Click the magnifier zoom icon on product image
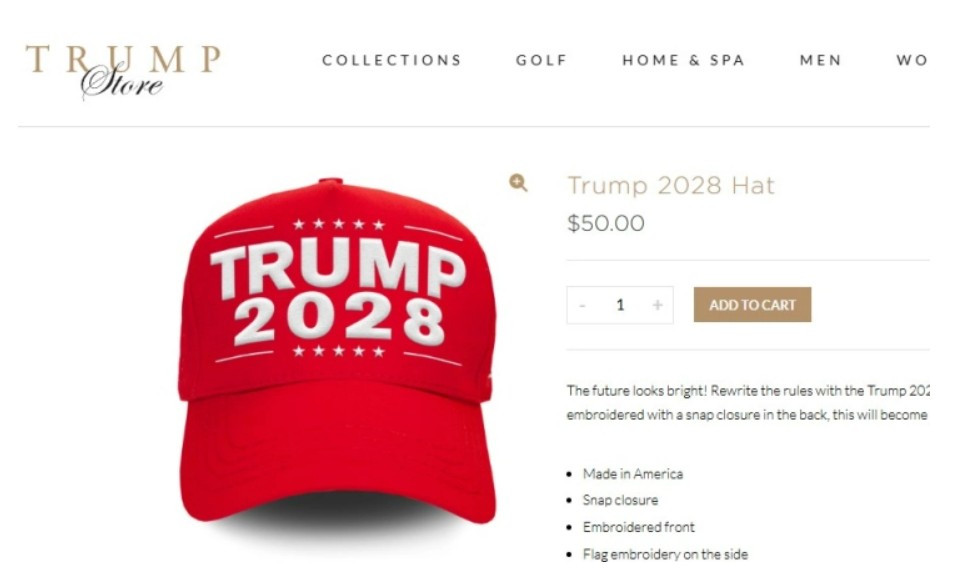This screenshot has height=579, width=963. 518,183
